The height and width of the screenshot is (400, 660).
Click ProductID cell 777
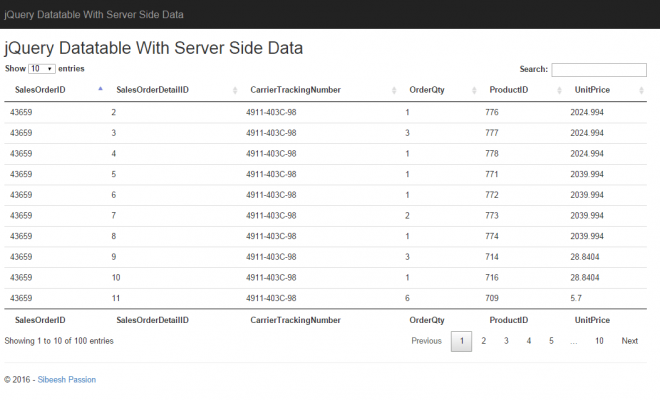492,133
